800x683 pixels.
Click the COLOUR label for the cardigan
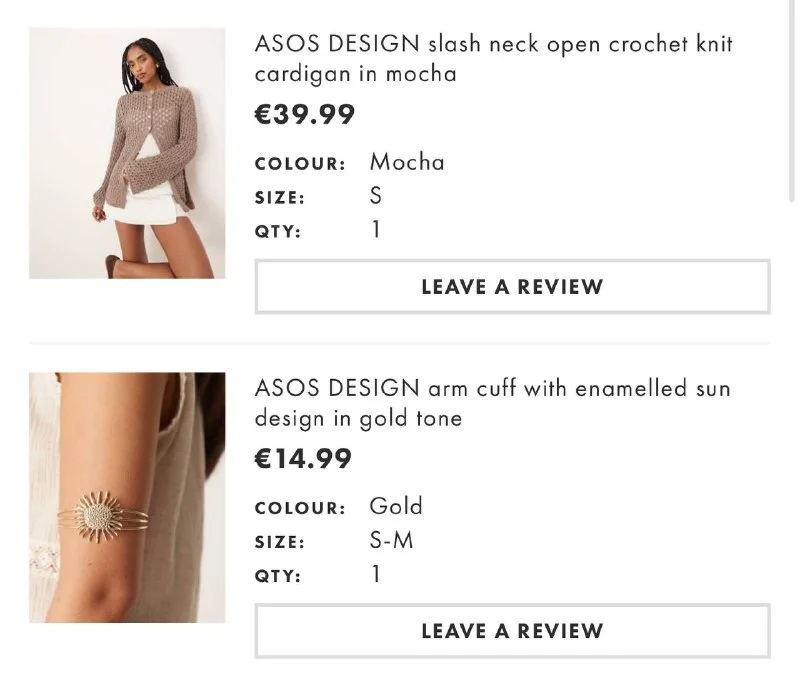[x=300, y=163]
